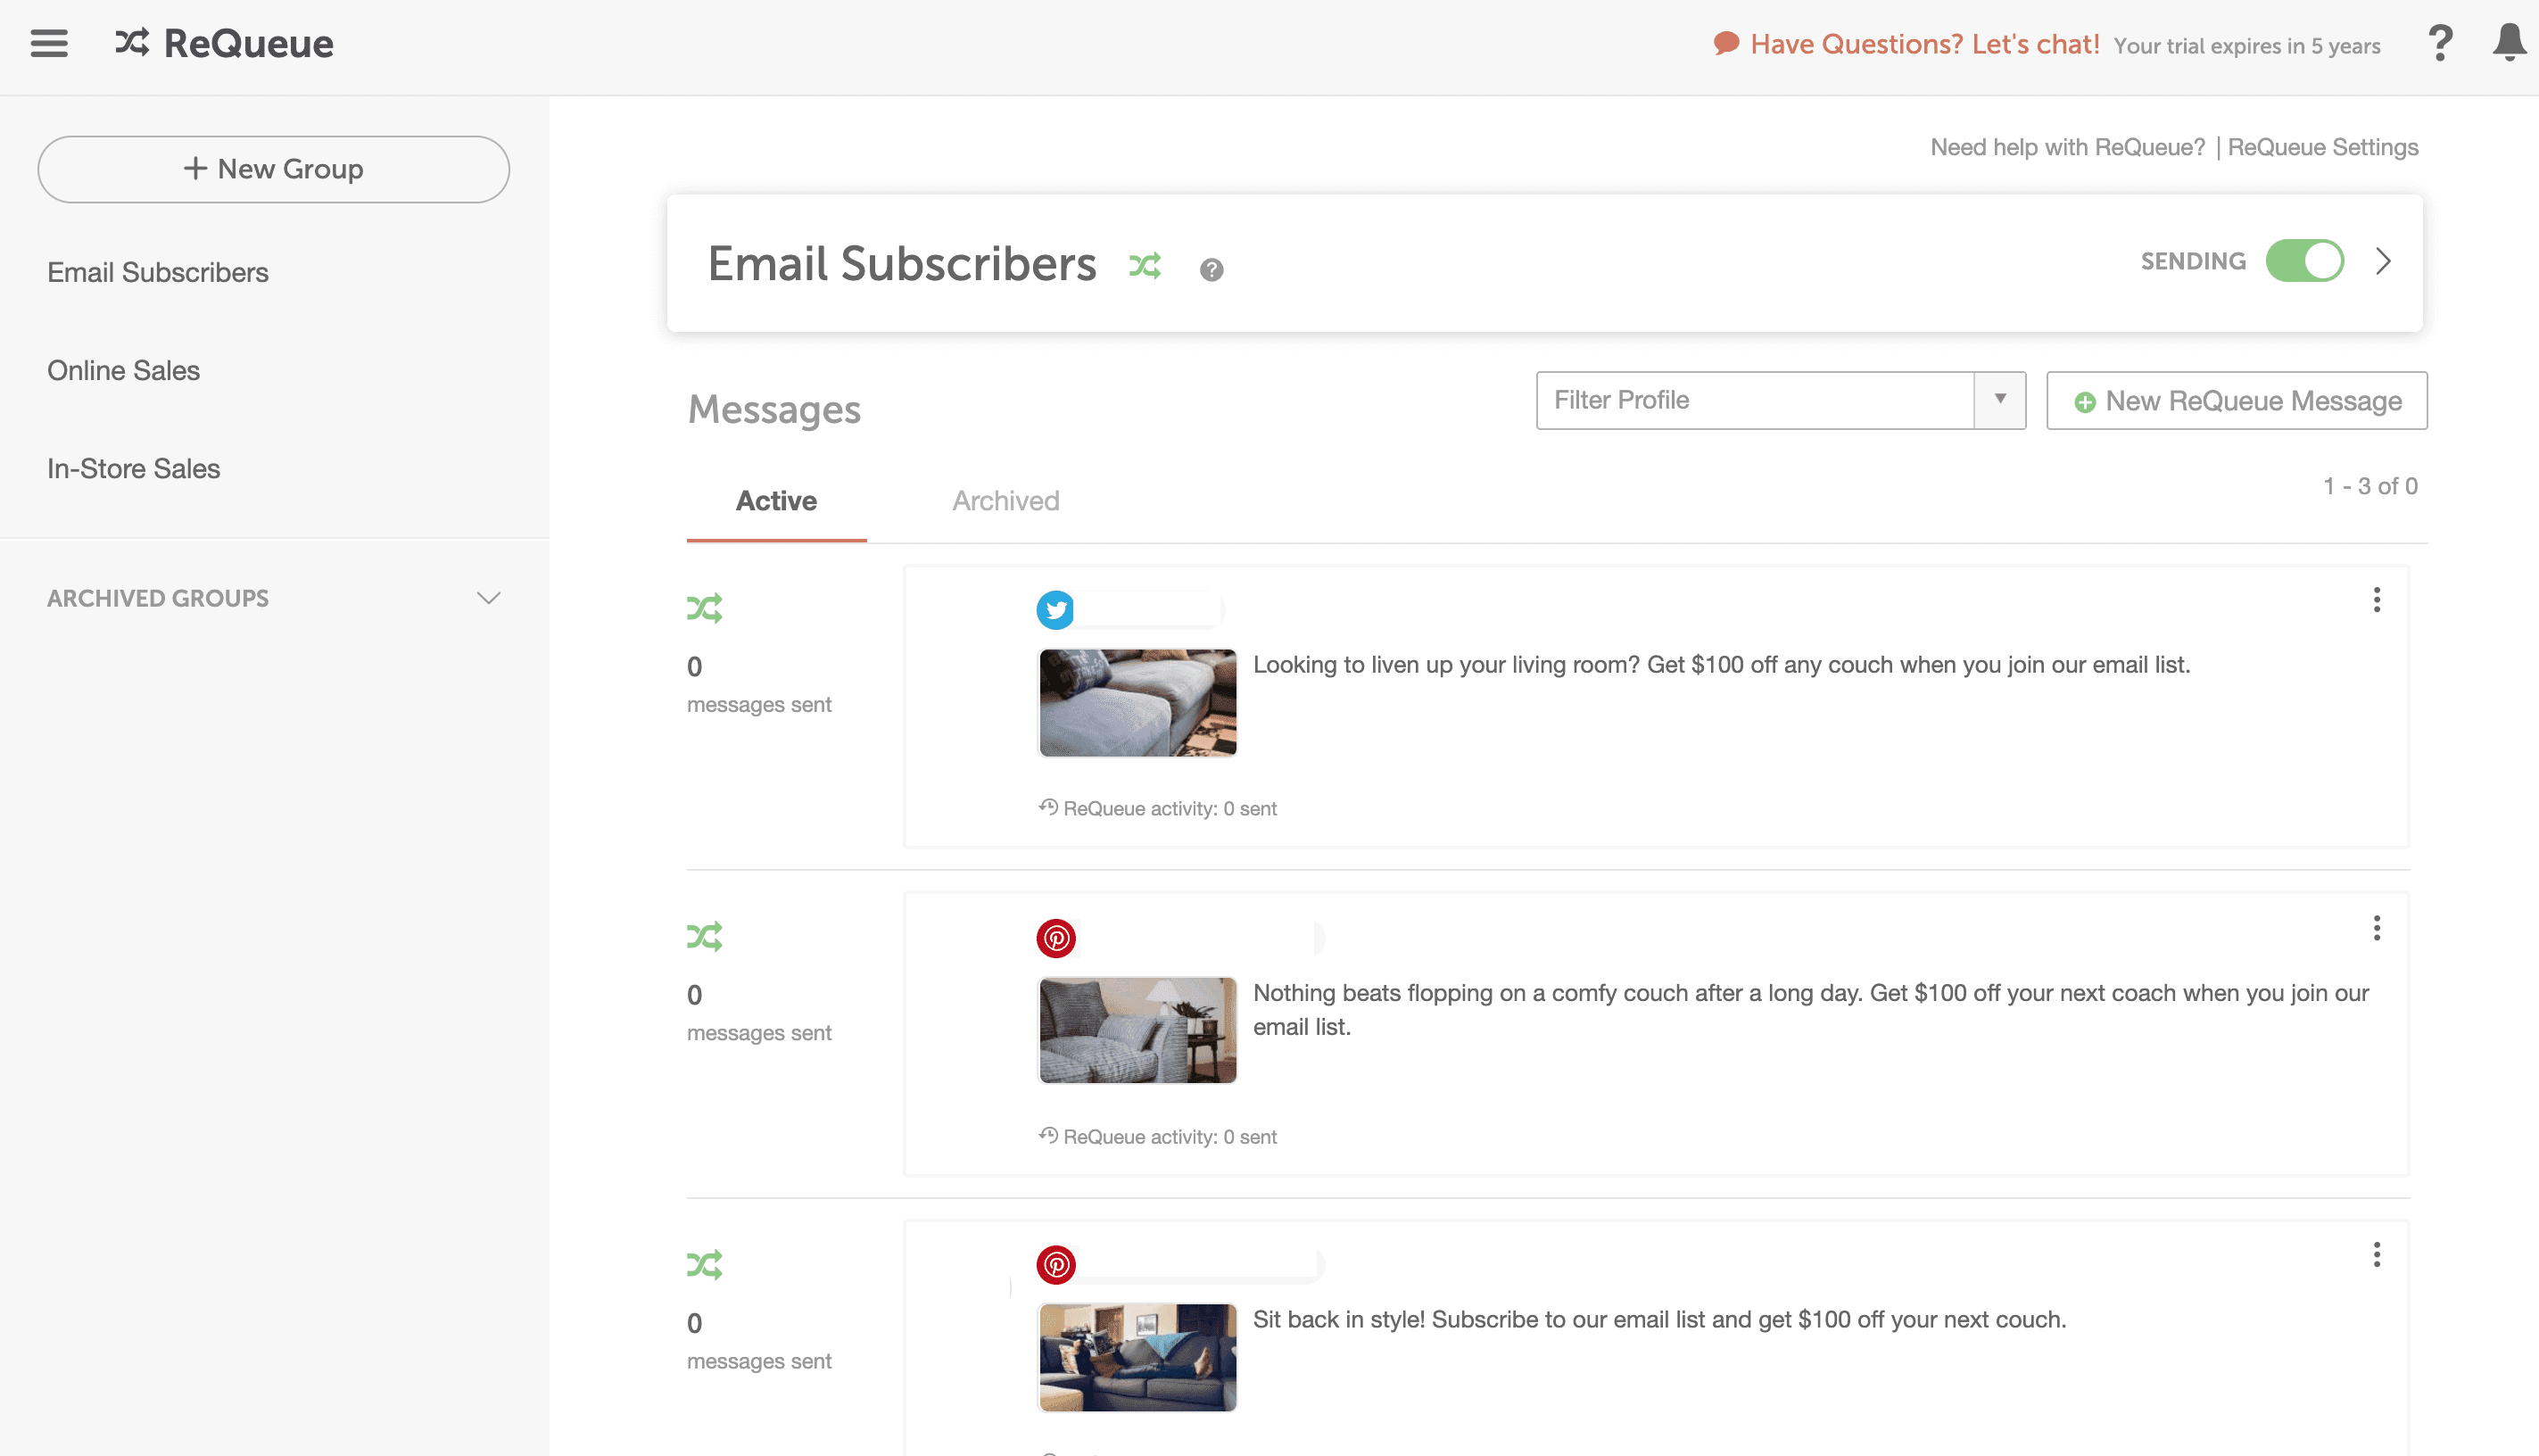Image resolution: width=2539 pixels, height=1456 pixels.
Task: Click 'Looking to liven up your living room' text
Action: pyautogui.click(x=1721, y=665)
